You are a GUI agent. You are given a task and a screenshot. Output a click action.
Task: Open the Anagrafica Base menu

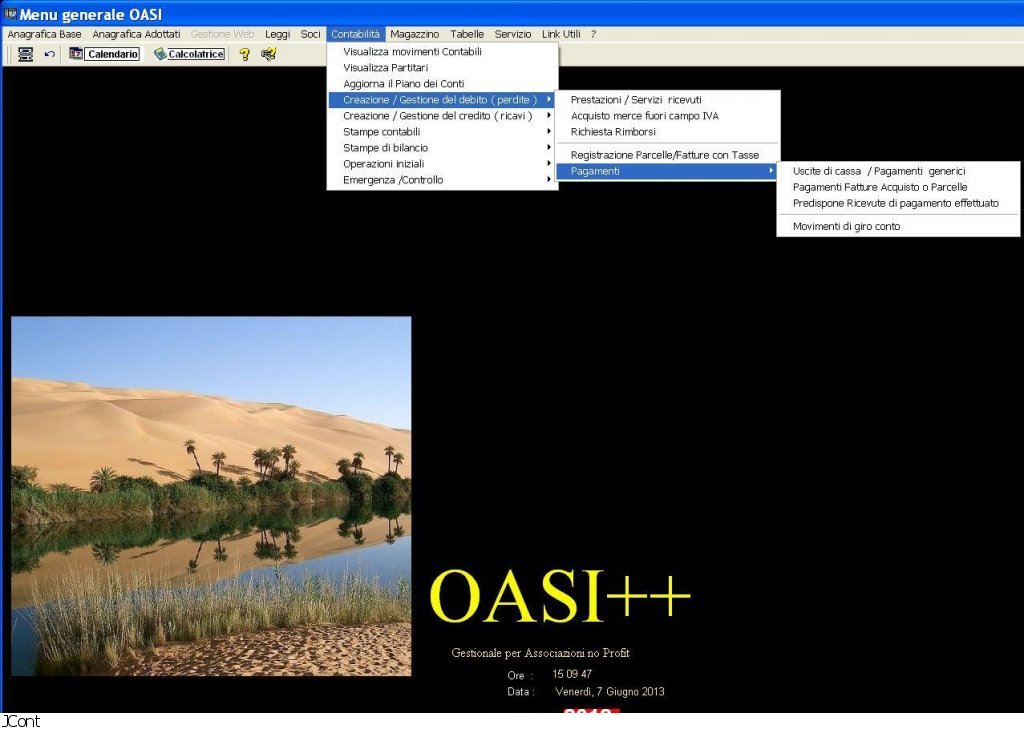click(44, 34)
